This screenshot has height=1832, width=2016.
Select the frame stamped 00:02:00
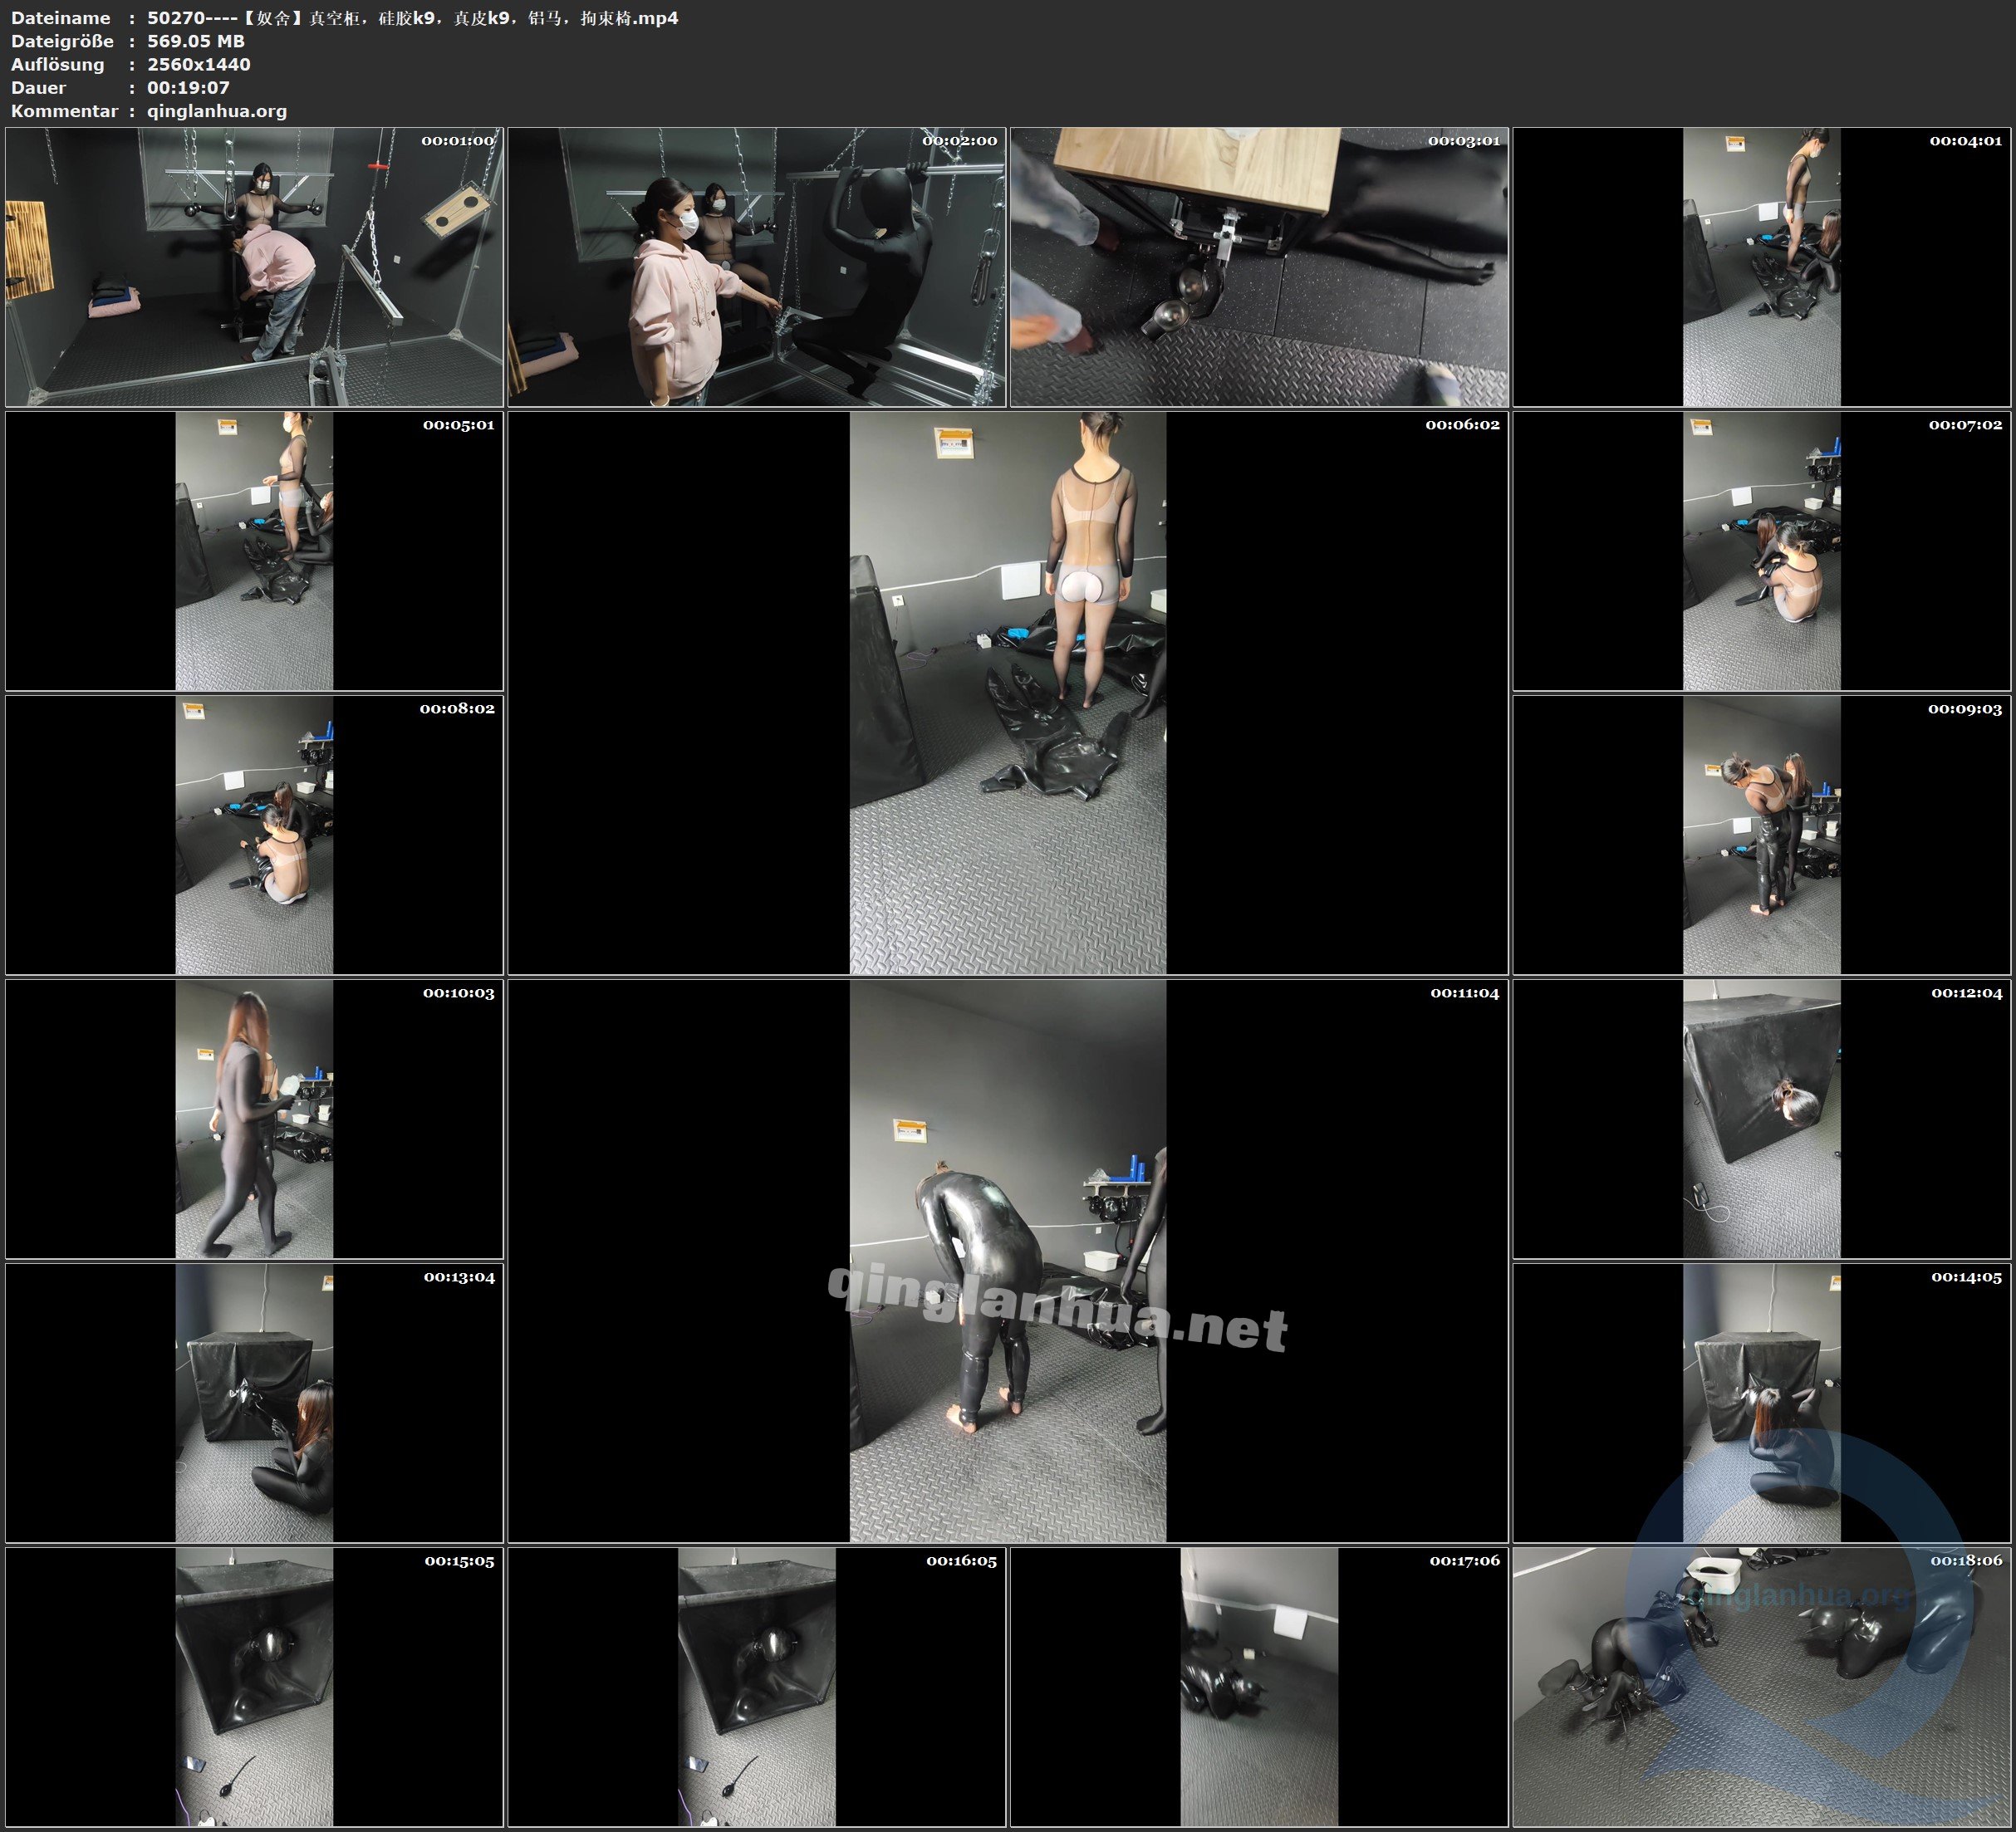pos(757,267)
